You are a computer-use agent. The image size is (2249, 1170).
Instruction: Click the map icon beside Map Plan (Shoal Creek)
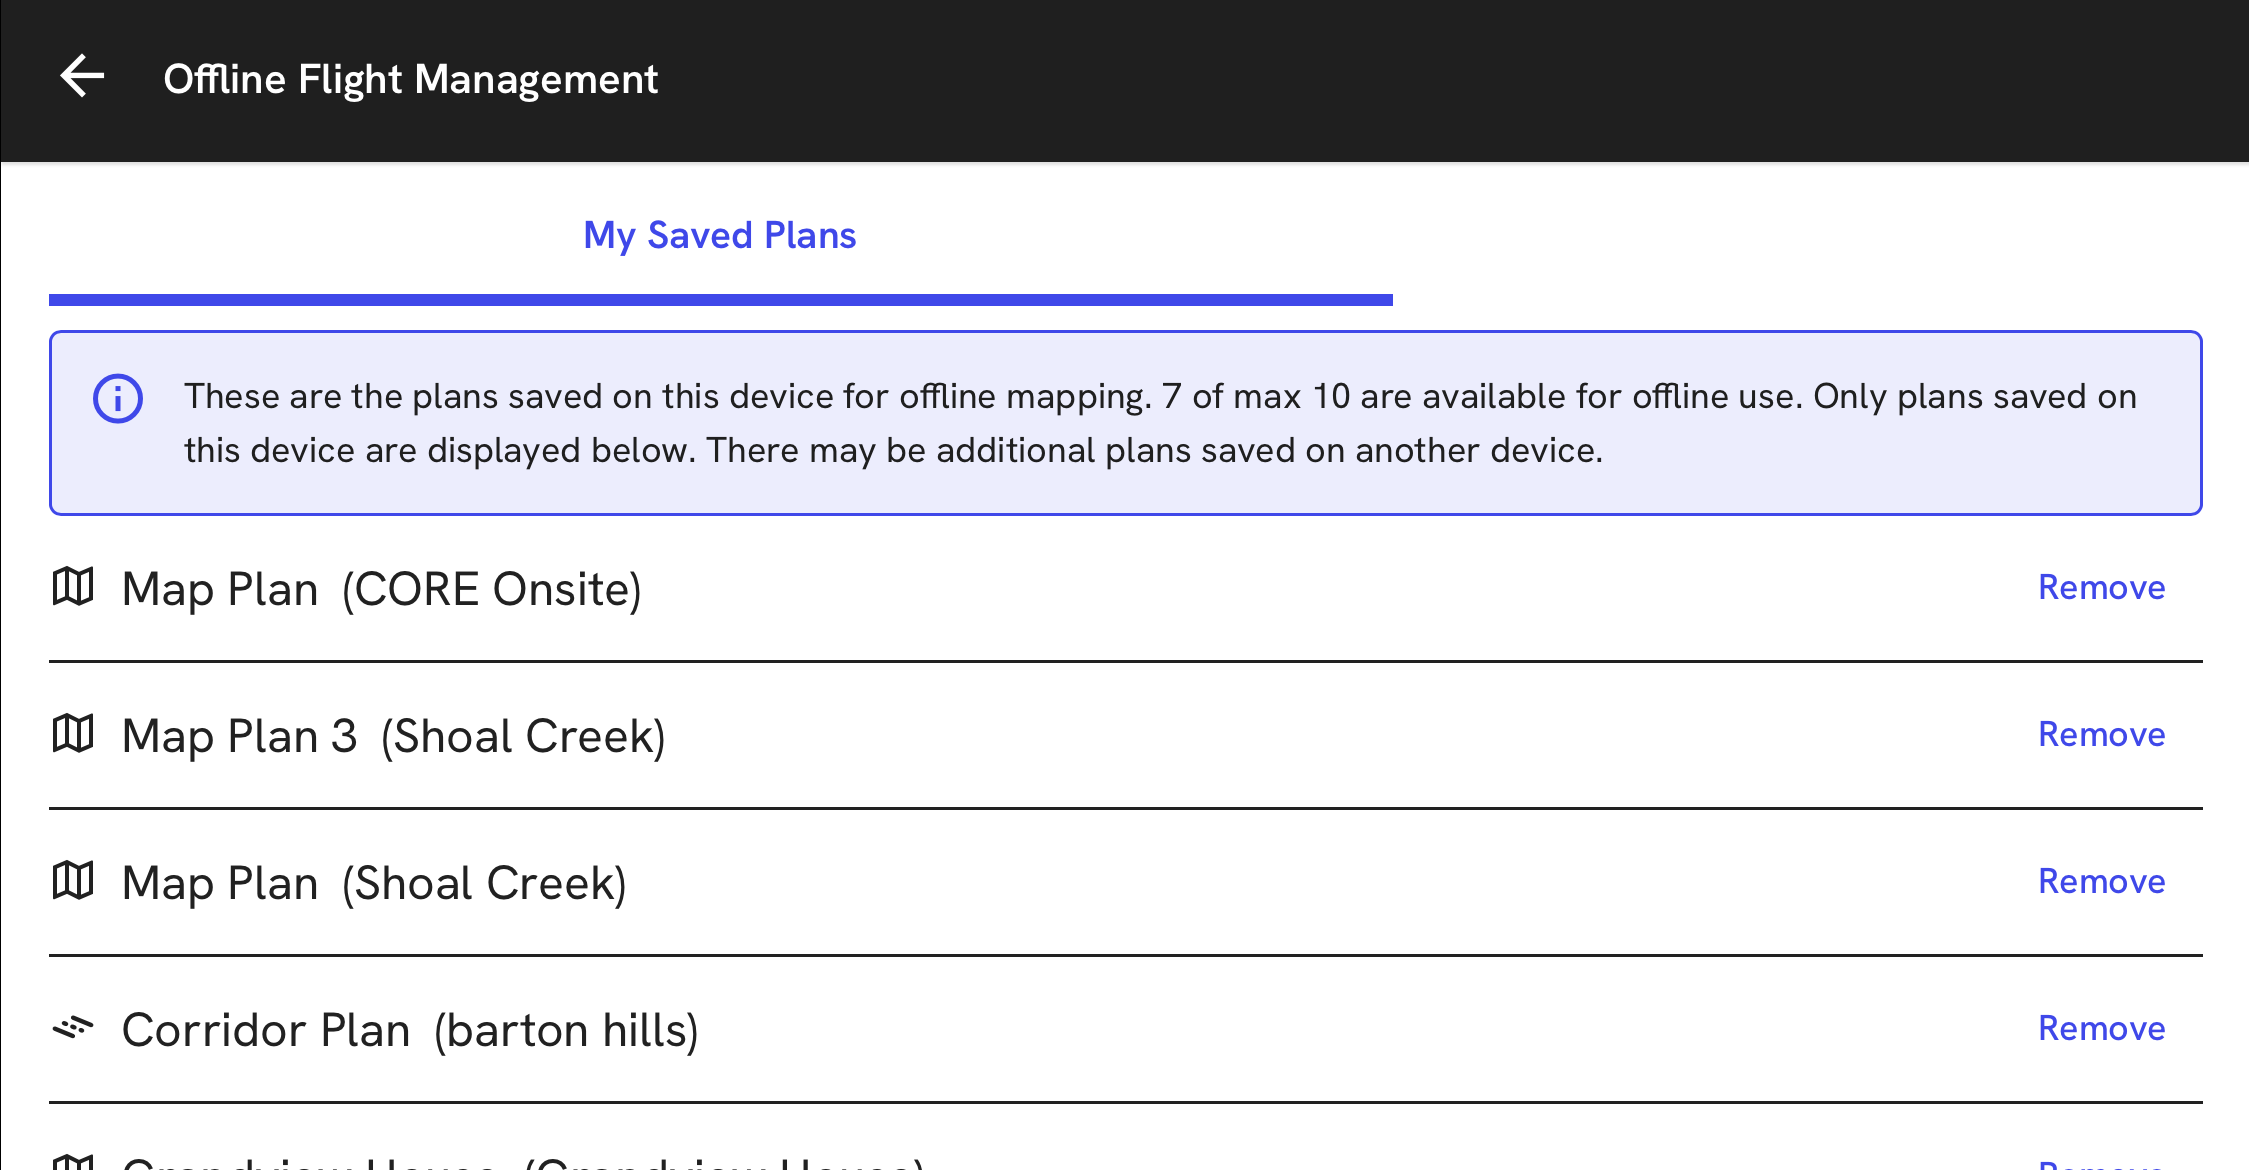tap(74, 881)
